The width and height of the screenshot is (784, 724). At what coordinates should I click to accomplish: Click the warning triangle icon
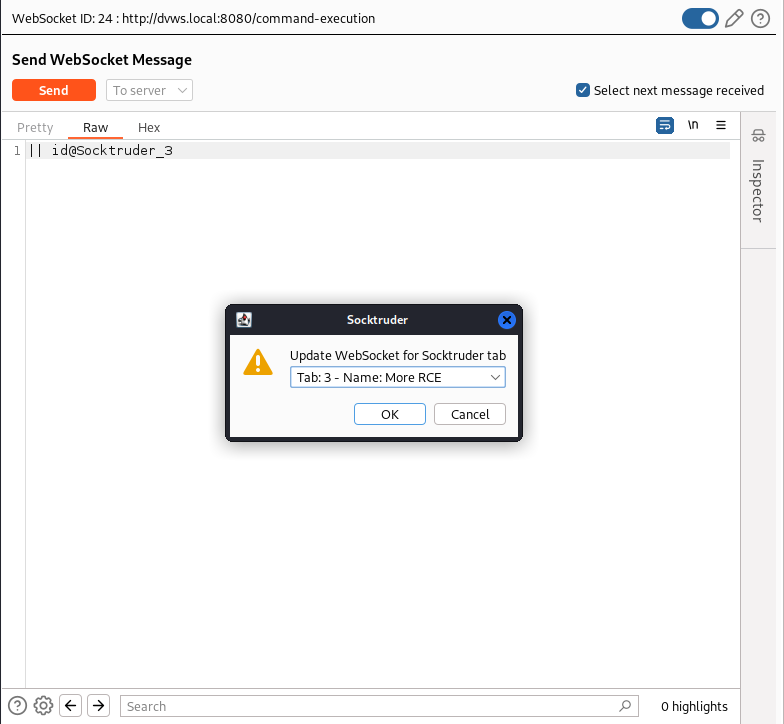pos(258,362)
